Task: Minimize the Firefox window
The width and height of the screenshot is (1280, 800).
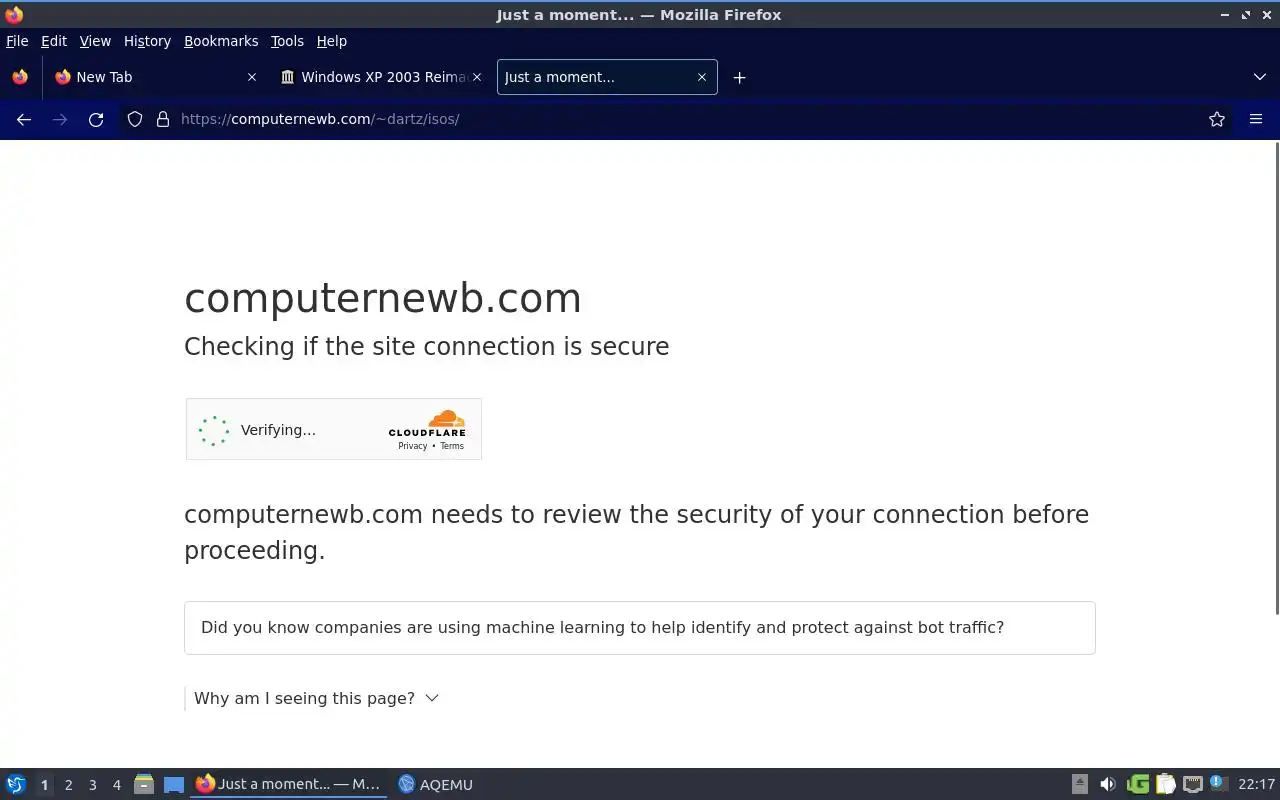Action: click(1225, 15)
